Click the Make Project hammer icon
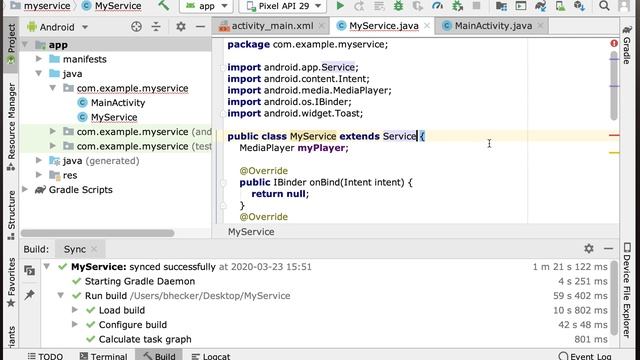This screenshot has width=640, height=360. coord(164,6)
